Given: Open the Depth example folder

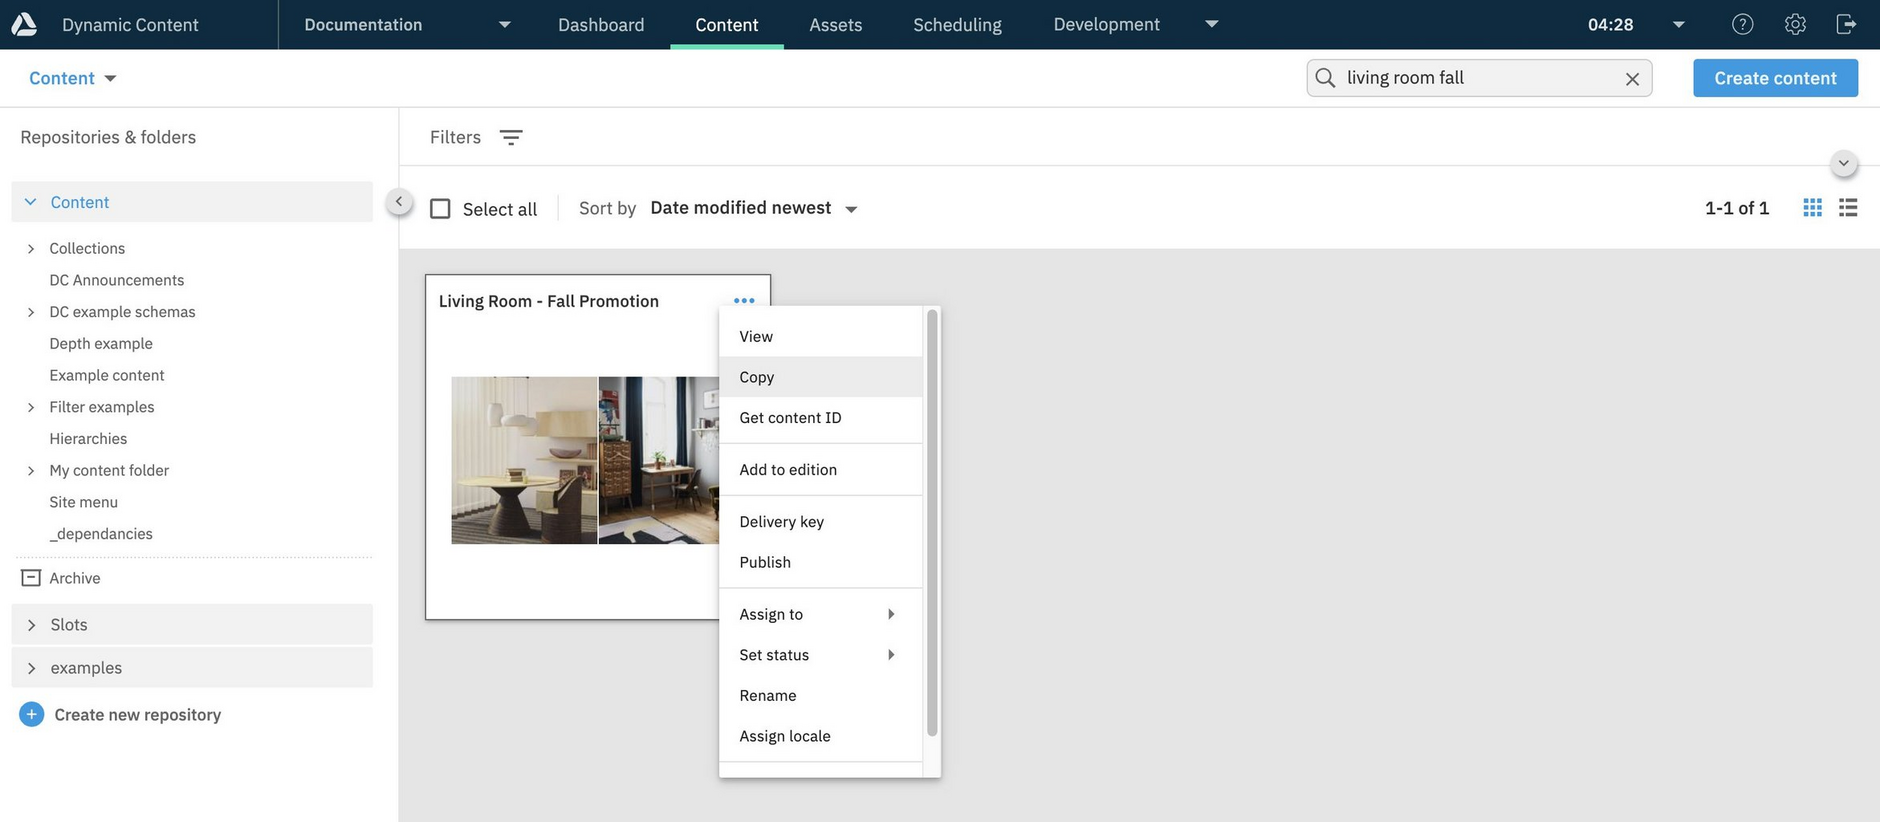Looking at the screenshot, I should (101, 343).
